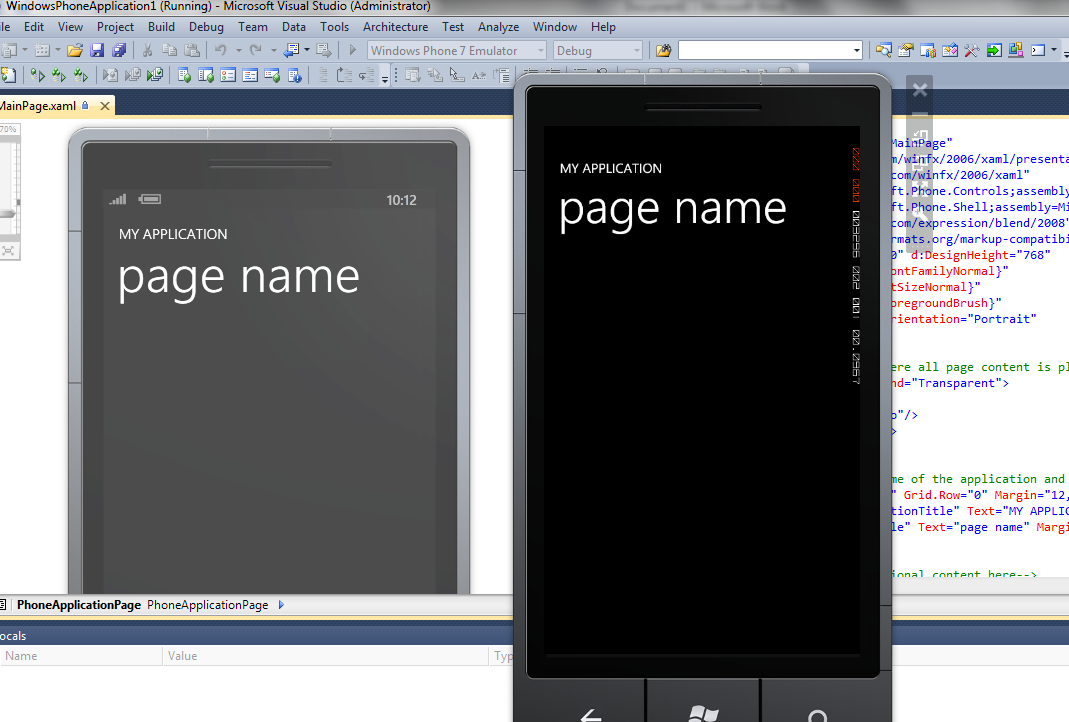
Task: Open Solution Explorer from toolbar icon
Action: coord(883,50)
